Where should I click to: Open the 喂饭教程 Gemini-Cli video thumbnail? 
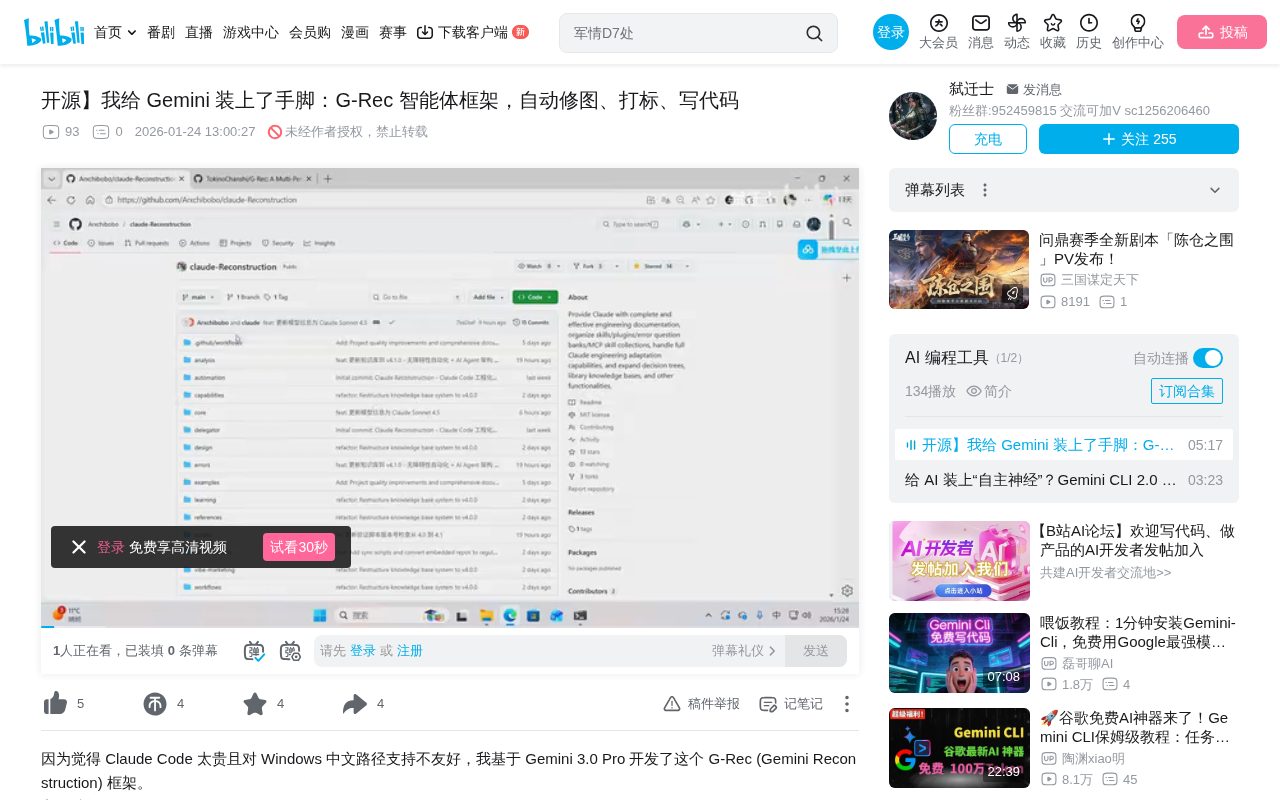click(960, 653)
